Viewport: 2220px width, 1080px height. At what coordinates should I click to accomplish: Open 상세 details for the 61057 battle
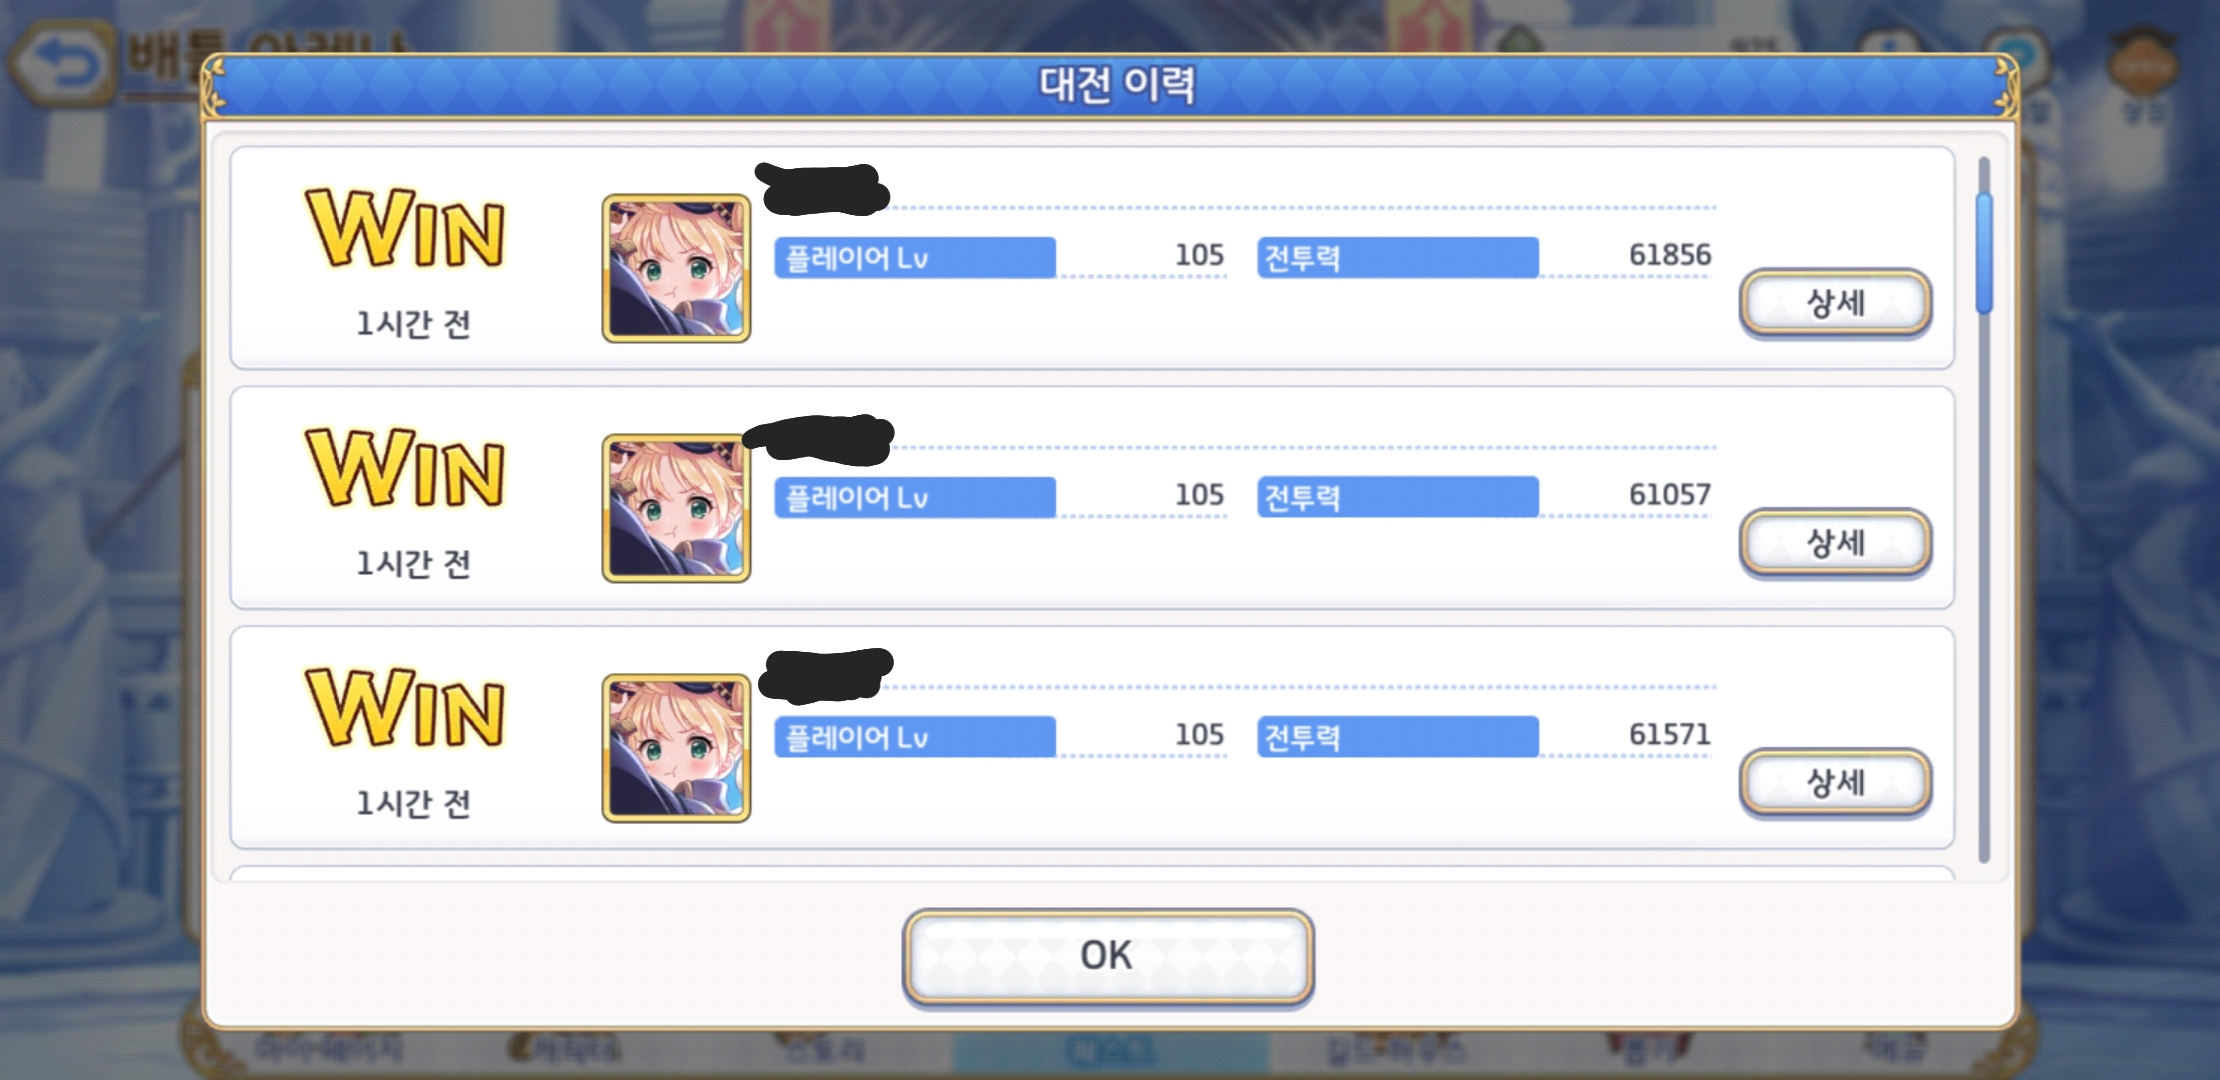pyautogui.click(x=1835, y=543)
